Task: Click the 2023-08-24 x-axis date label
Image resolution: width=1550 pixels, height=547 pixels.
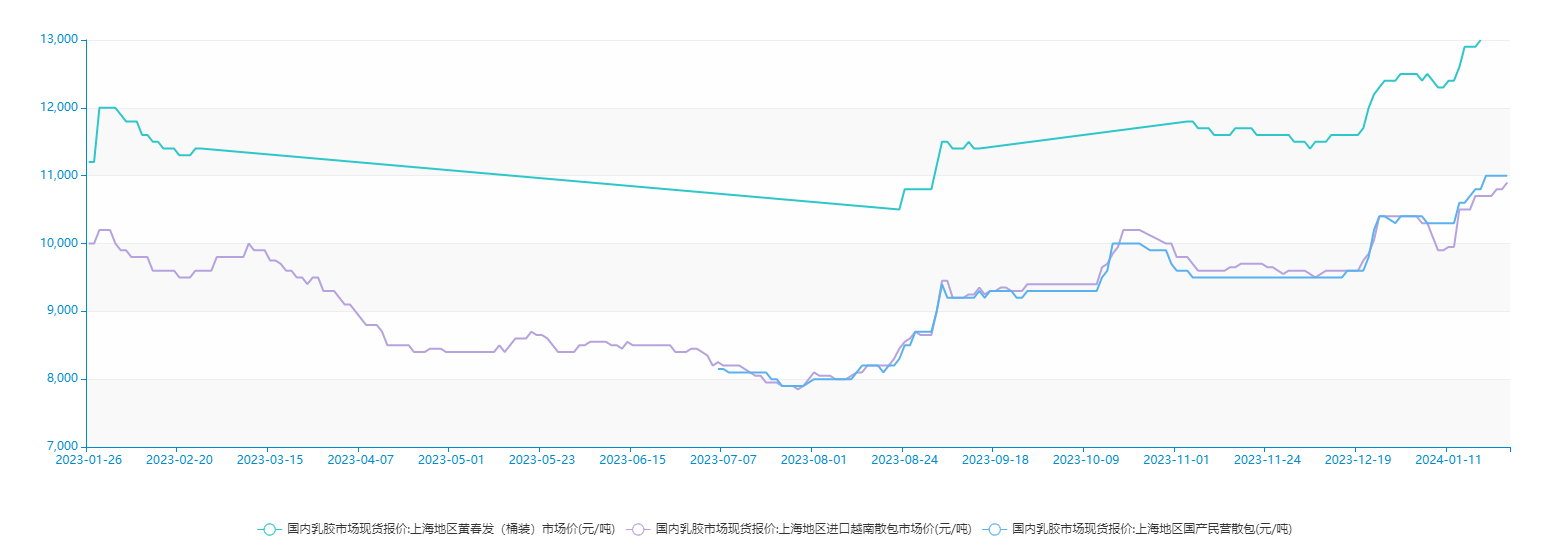Action: [904, 460]
